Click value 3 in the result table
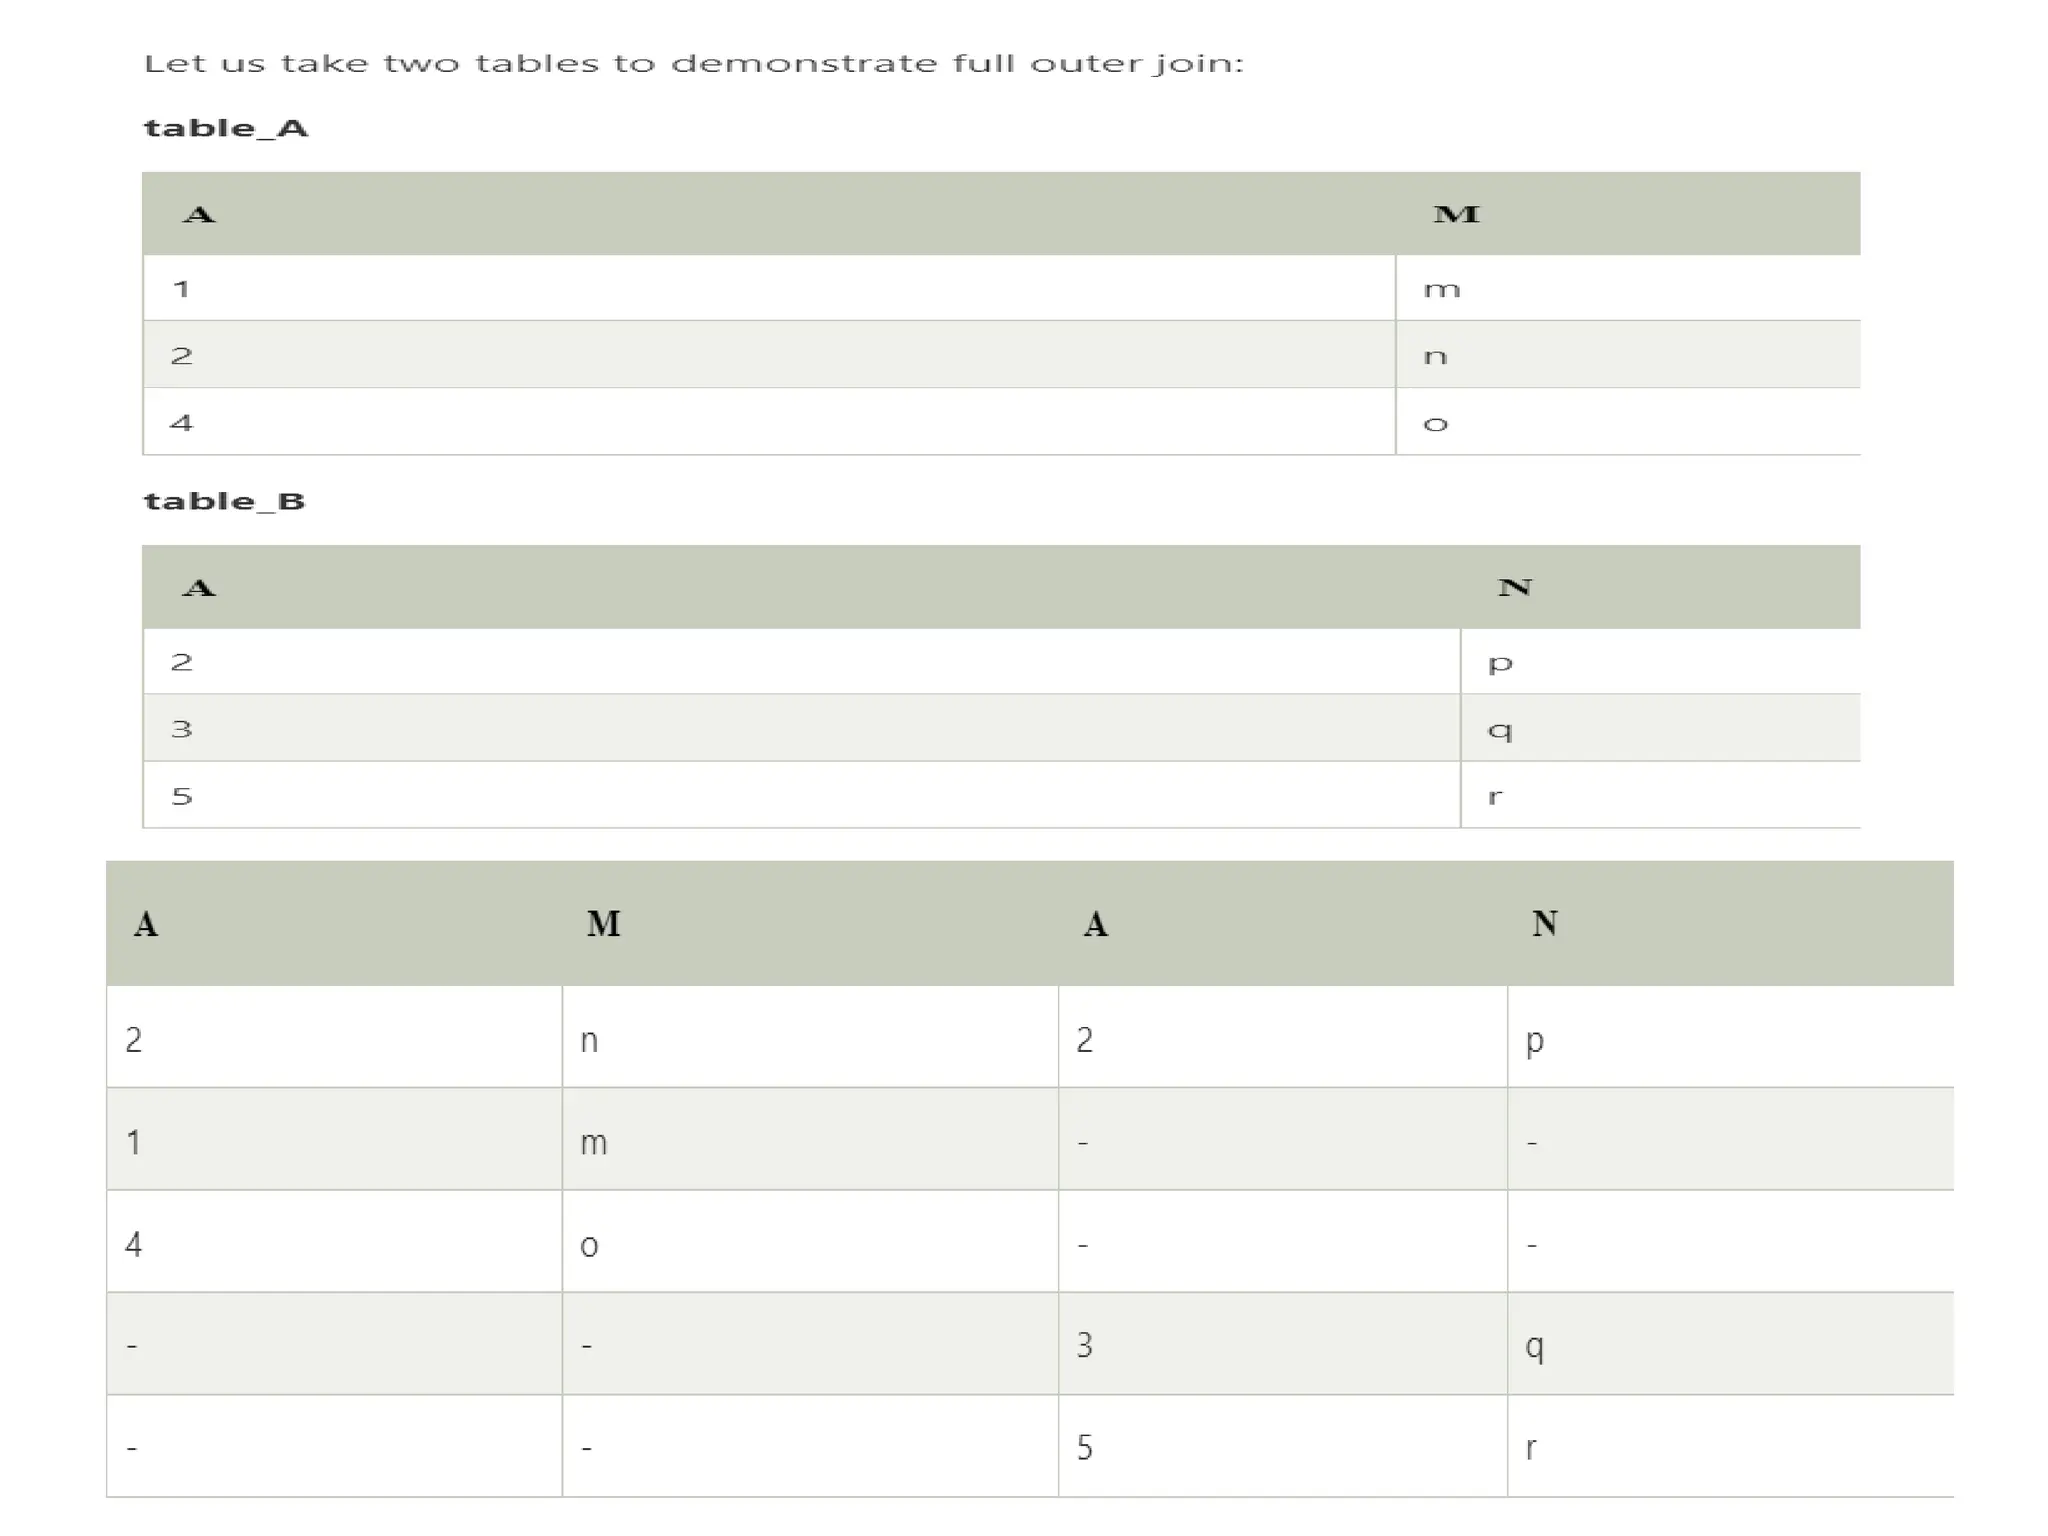 1283,1344
